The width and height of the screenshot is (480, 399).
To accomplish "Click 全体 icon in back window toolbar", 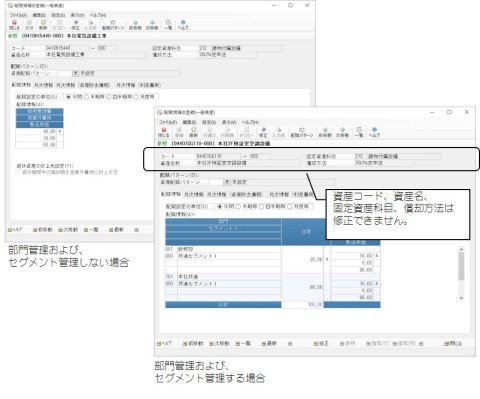I will [x=29, y=25].
